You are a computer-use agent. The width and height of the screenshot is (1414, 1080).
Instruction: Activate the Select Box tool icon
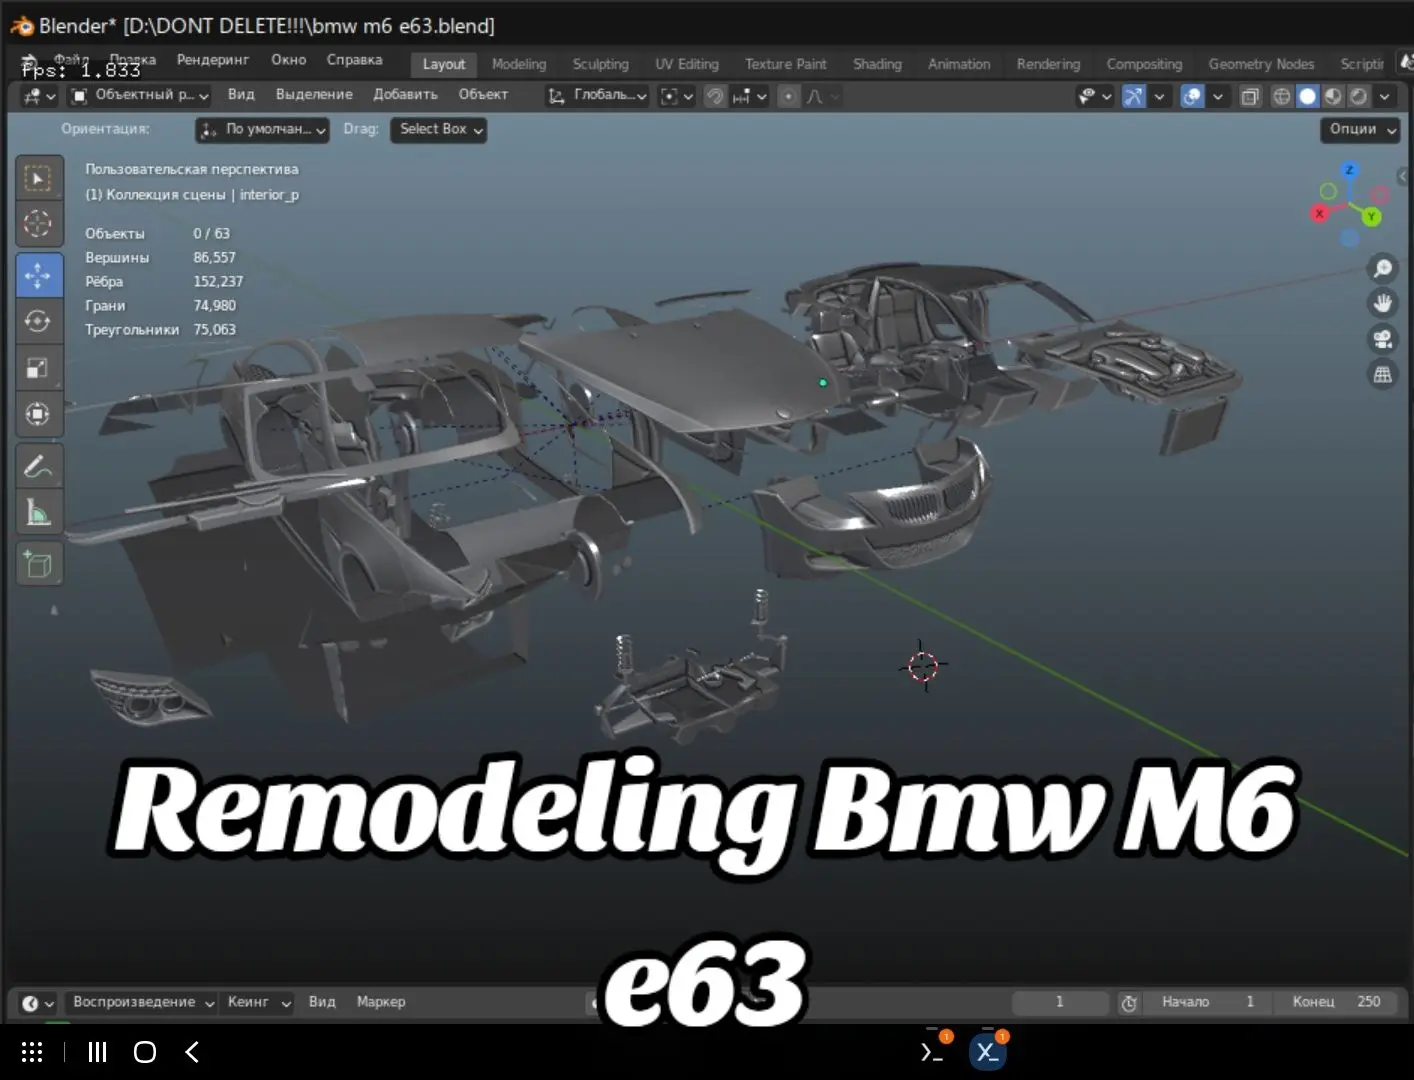tap(39, 179)
